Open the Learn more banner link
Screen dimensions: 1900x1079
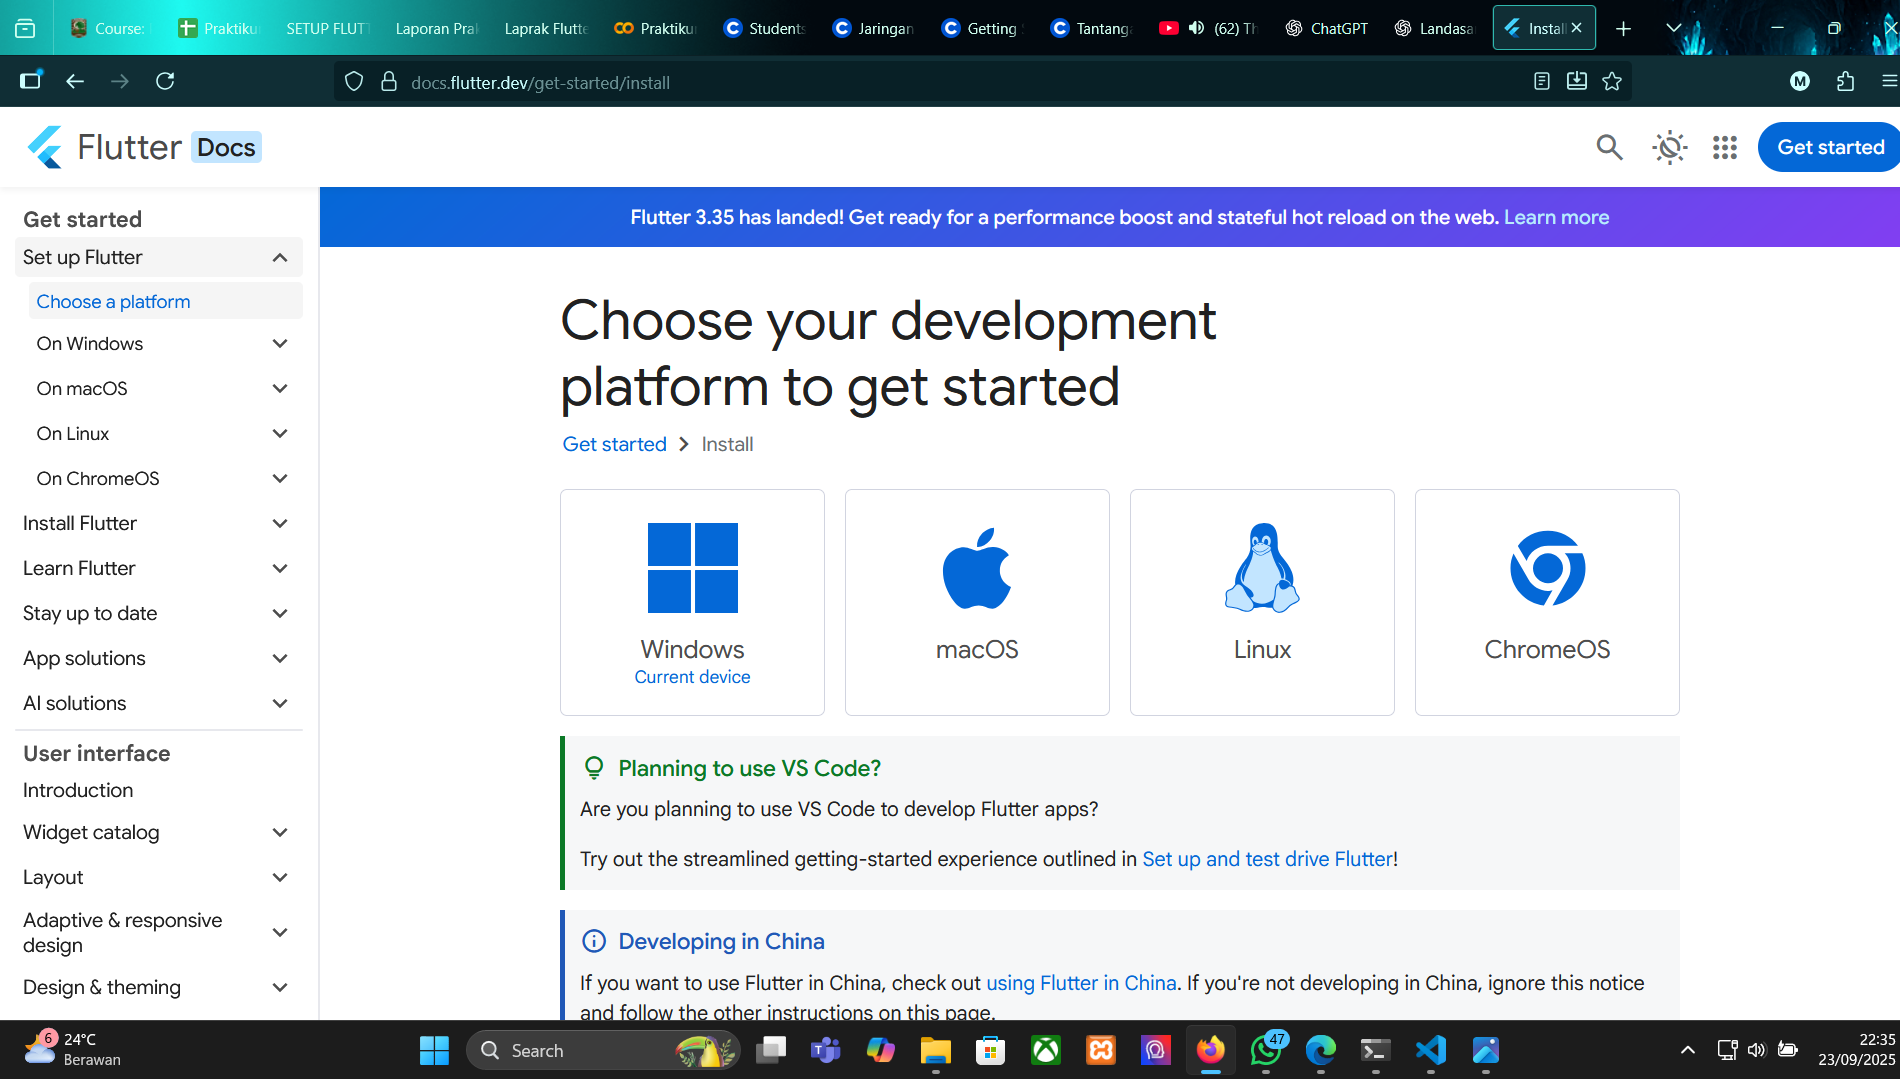1556,217
